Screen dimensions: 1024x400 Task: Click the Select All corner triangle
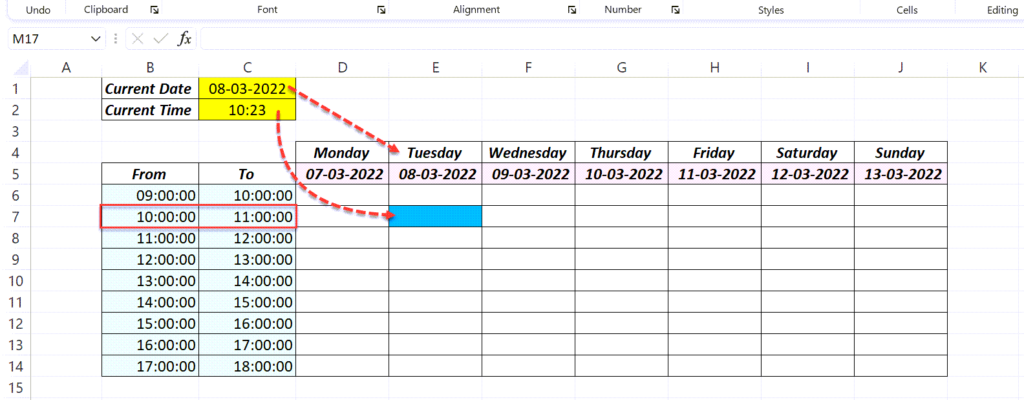coord(22,67)
